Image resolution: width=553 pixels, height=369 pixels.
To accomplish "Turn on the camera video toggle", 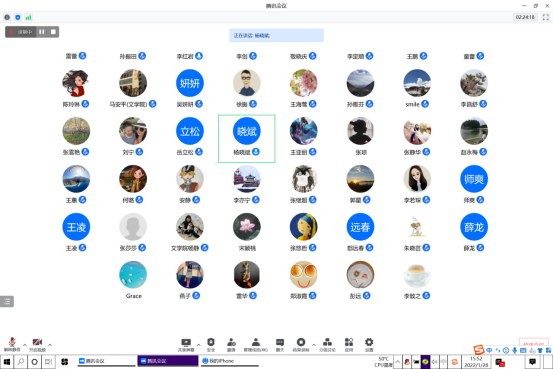I will 37,344.
